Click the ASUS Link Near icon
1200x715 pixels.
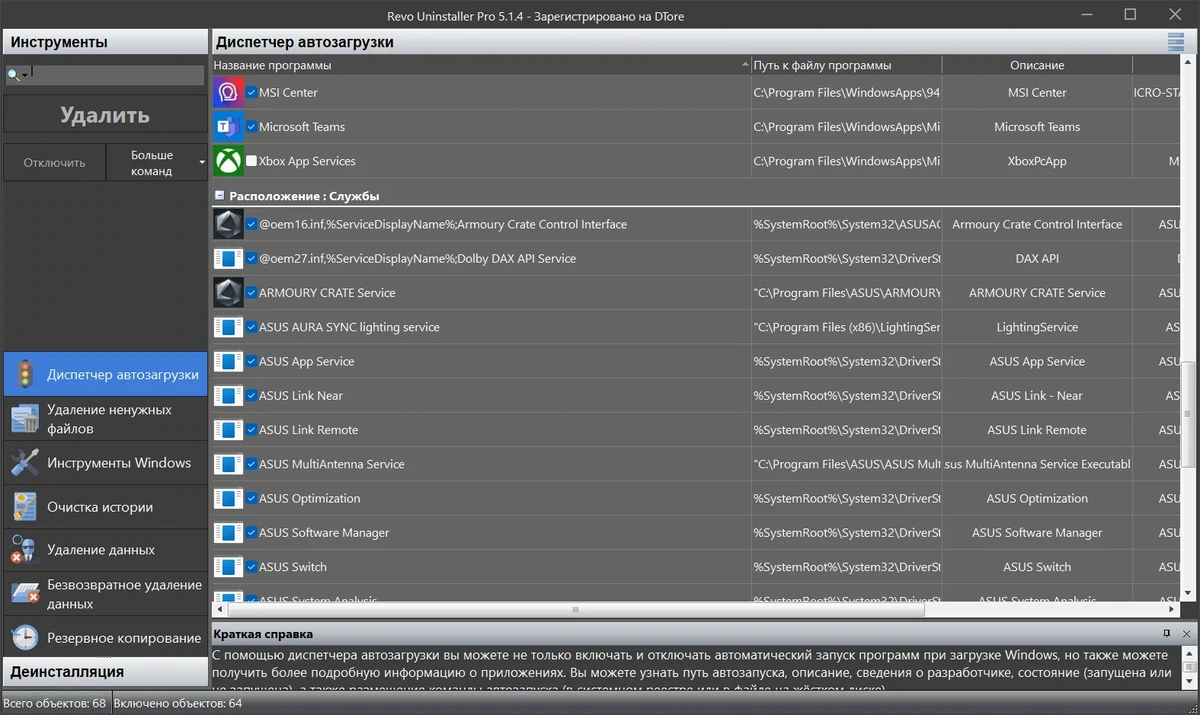point(228,396)
